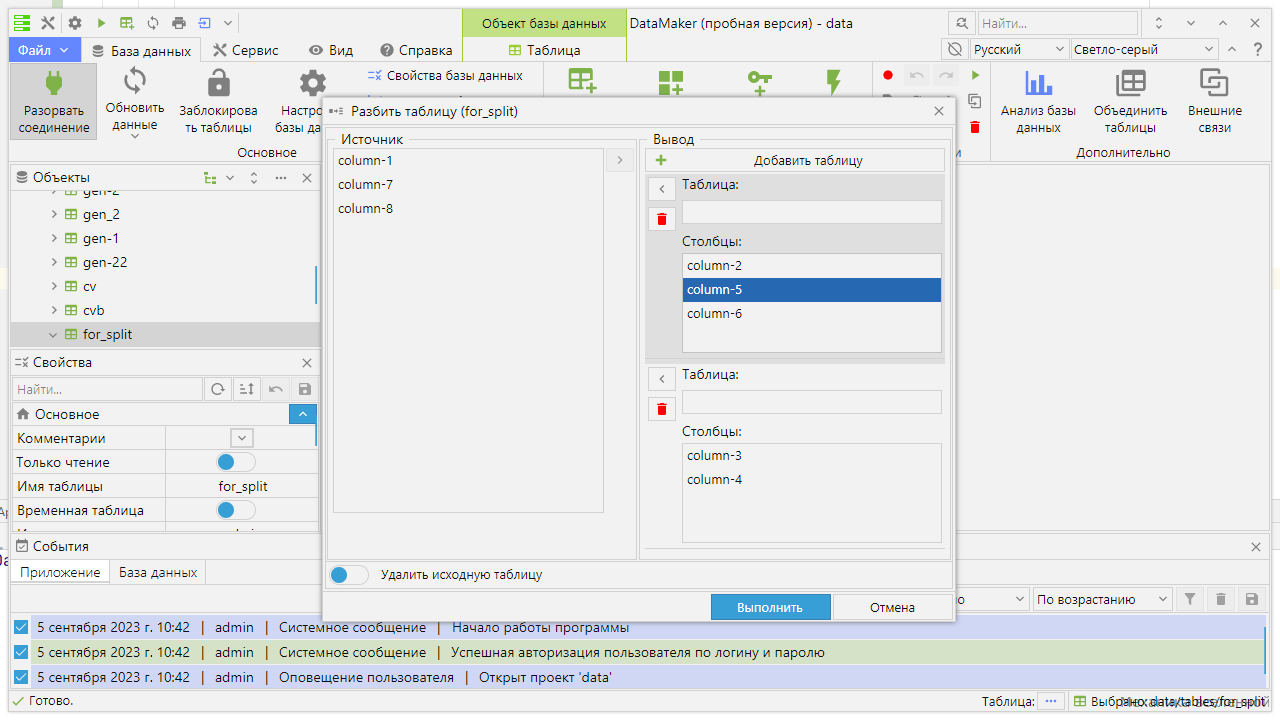Open the Комментарии dropdown in properties
1280x720 pixels.
pos(242,438)
